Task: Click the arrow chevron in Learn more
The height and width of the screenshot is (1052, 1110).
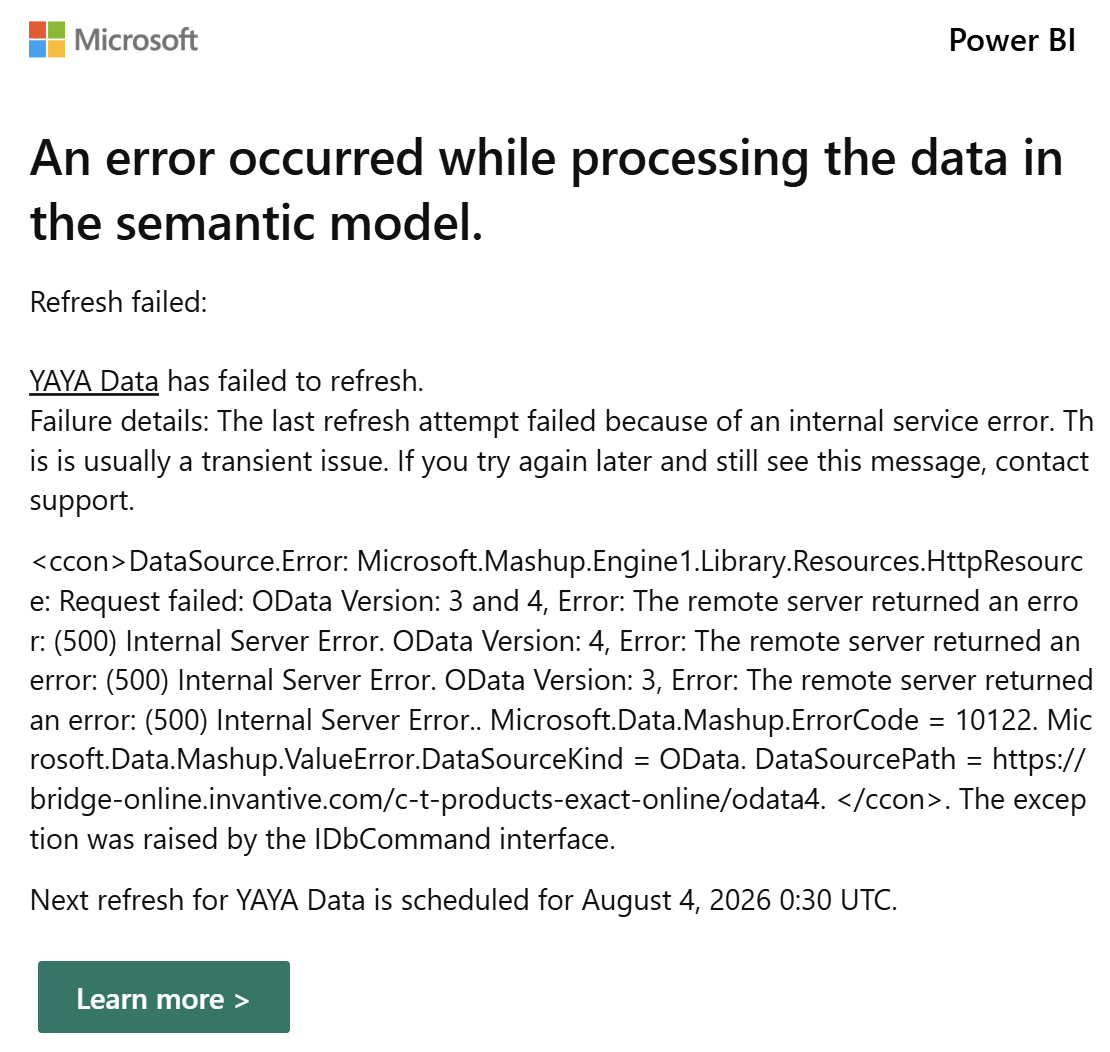Action: 242,1000
